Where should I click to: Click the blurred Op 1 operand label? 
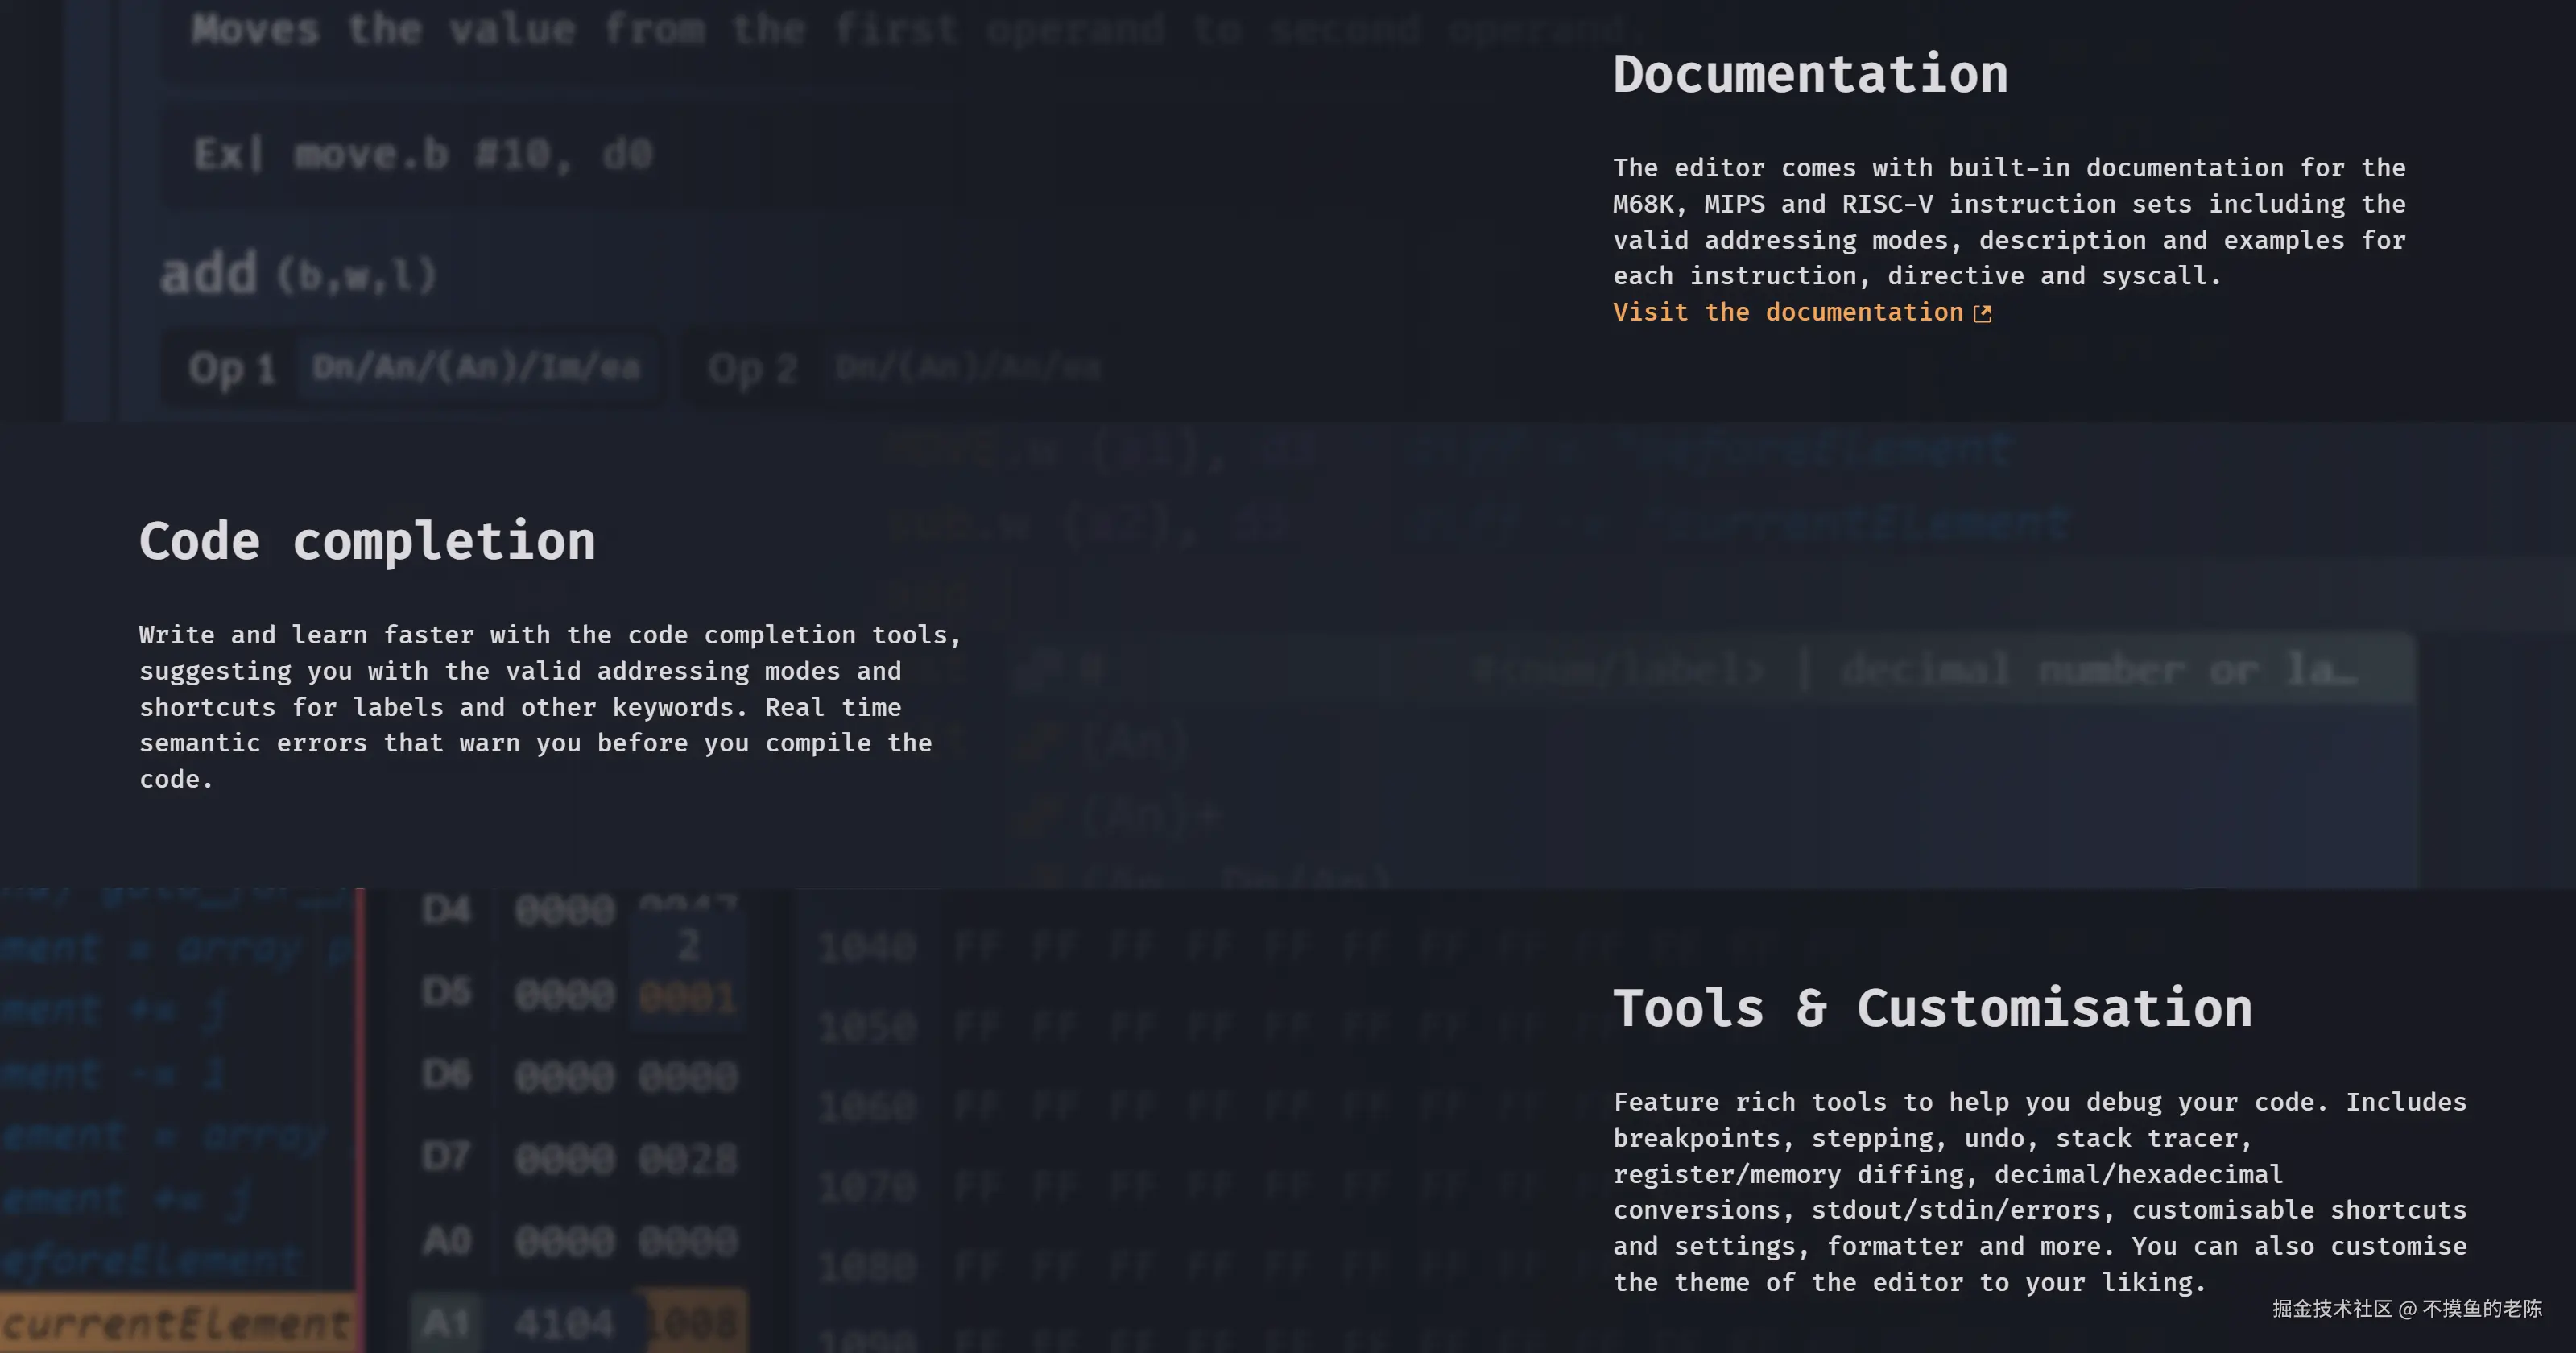click(x=232, y=369)
